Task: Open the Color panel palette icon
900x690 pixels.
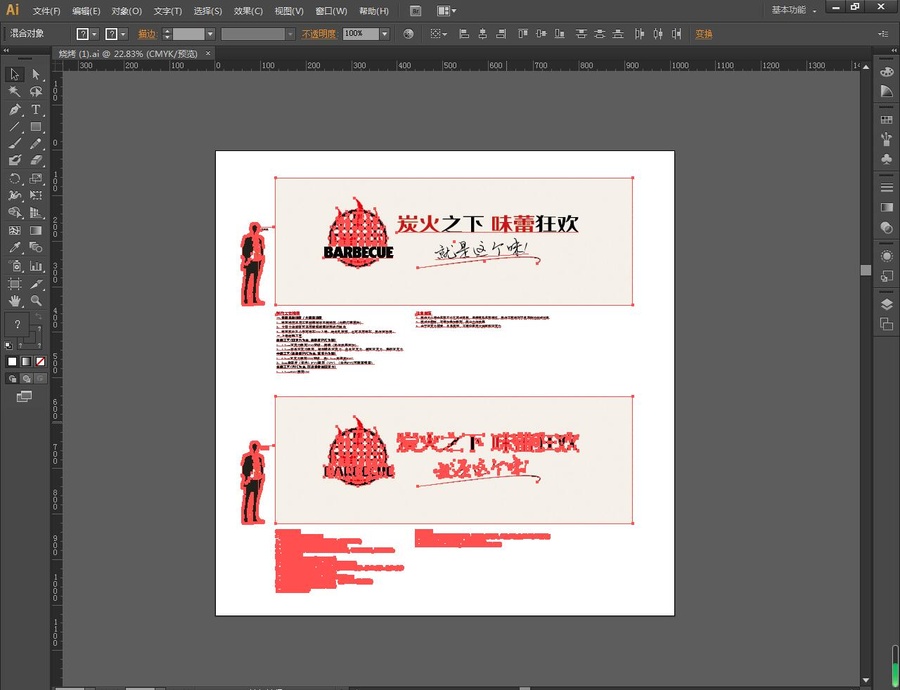Action: click(x=886, y=72)
